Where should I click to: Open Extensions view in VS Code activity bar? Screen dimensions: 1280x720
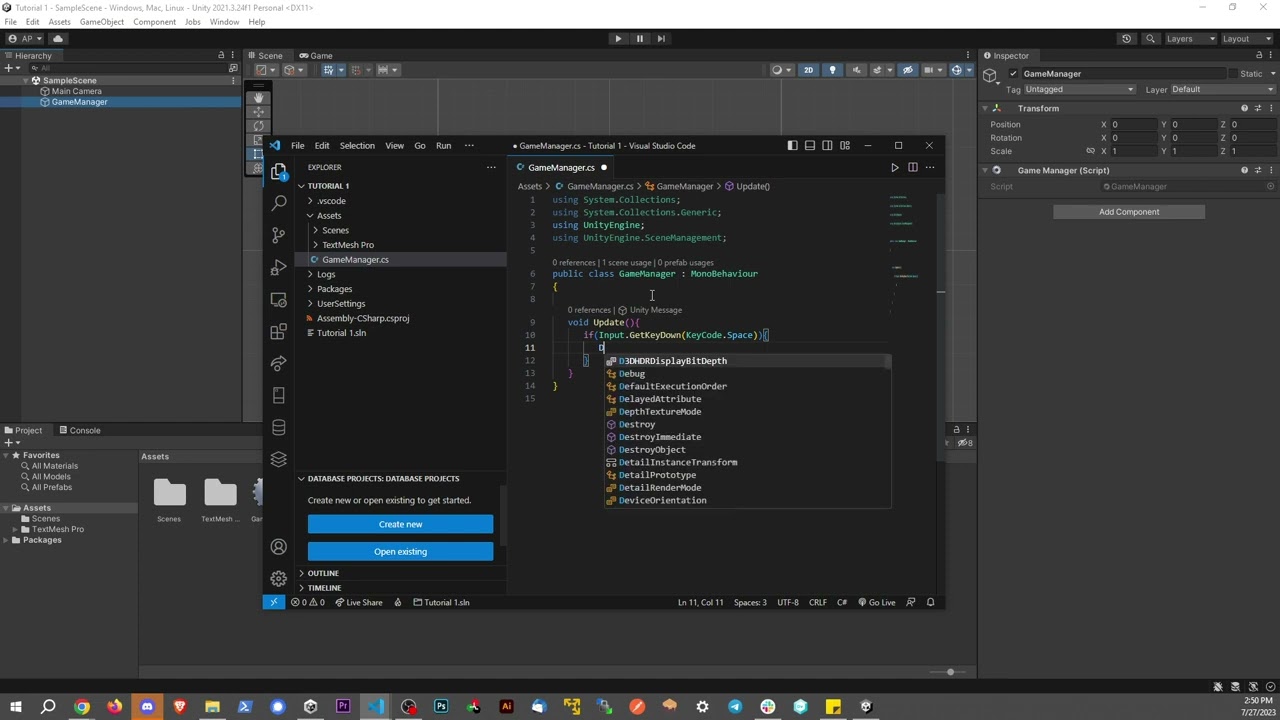278,331
